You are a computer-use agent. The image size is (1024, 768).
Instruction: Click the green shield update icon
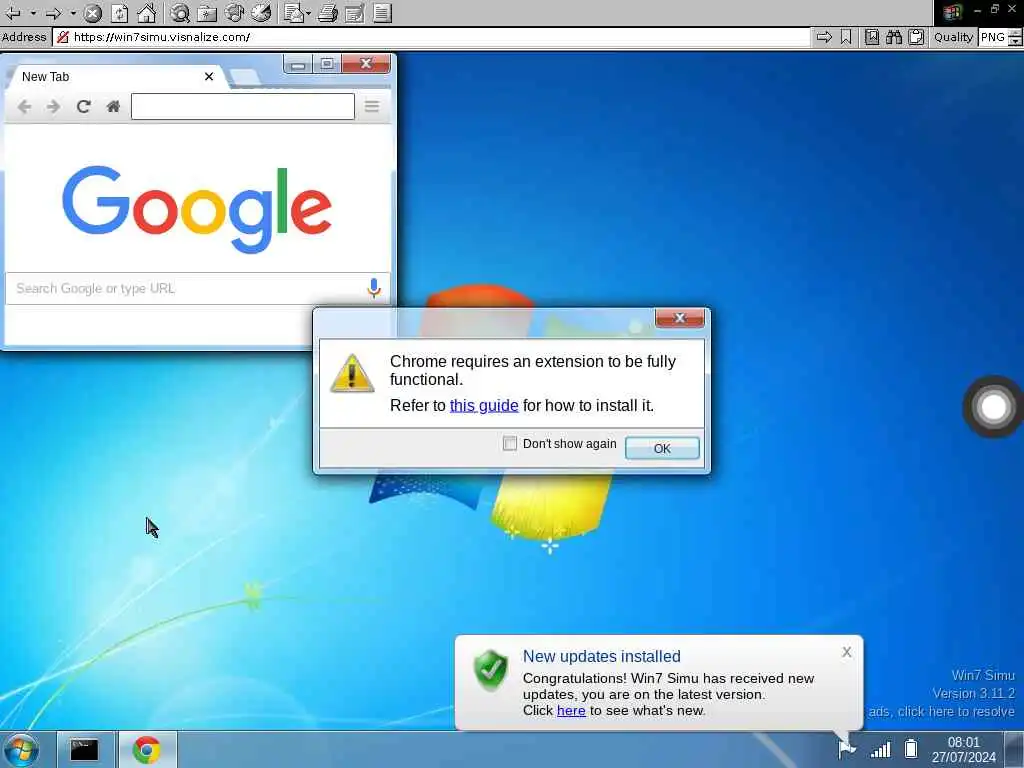490,670
